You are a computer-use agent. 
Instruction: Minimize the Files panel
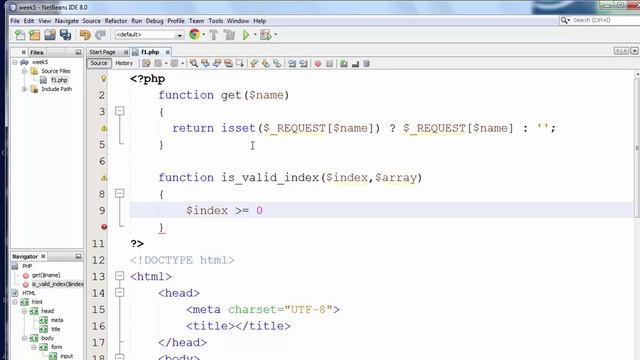(x=78, y=52)
